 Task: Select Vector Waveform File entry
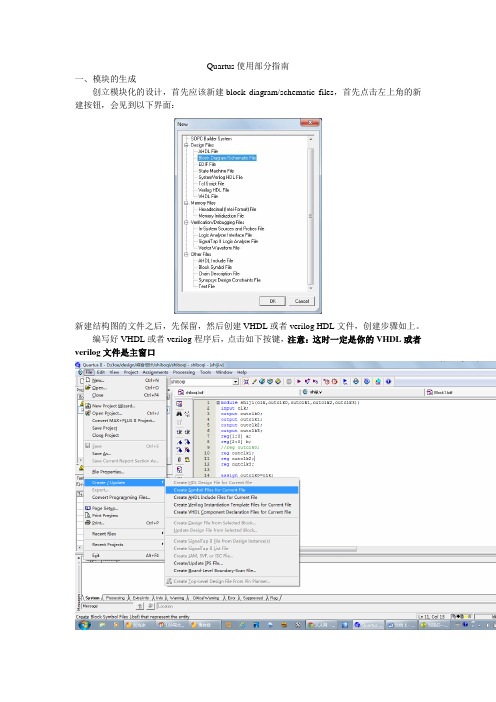[219, 248]
